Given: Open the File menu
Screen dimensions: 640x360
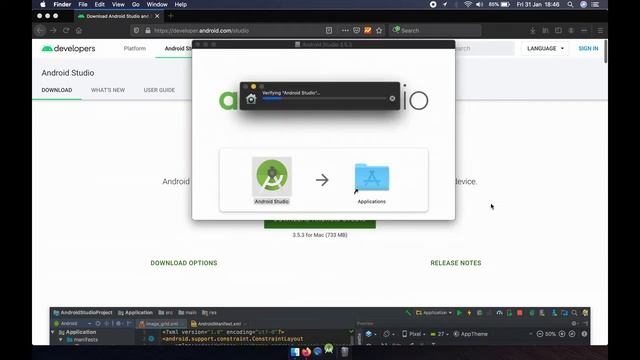Looking at the screenshot, I should point(83,4).
